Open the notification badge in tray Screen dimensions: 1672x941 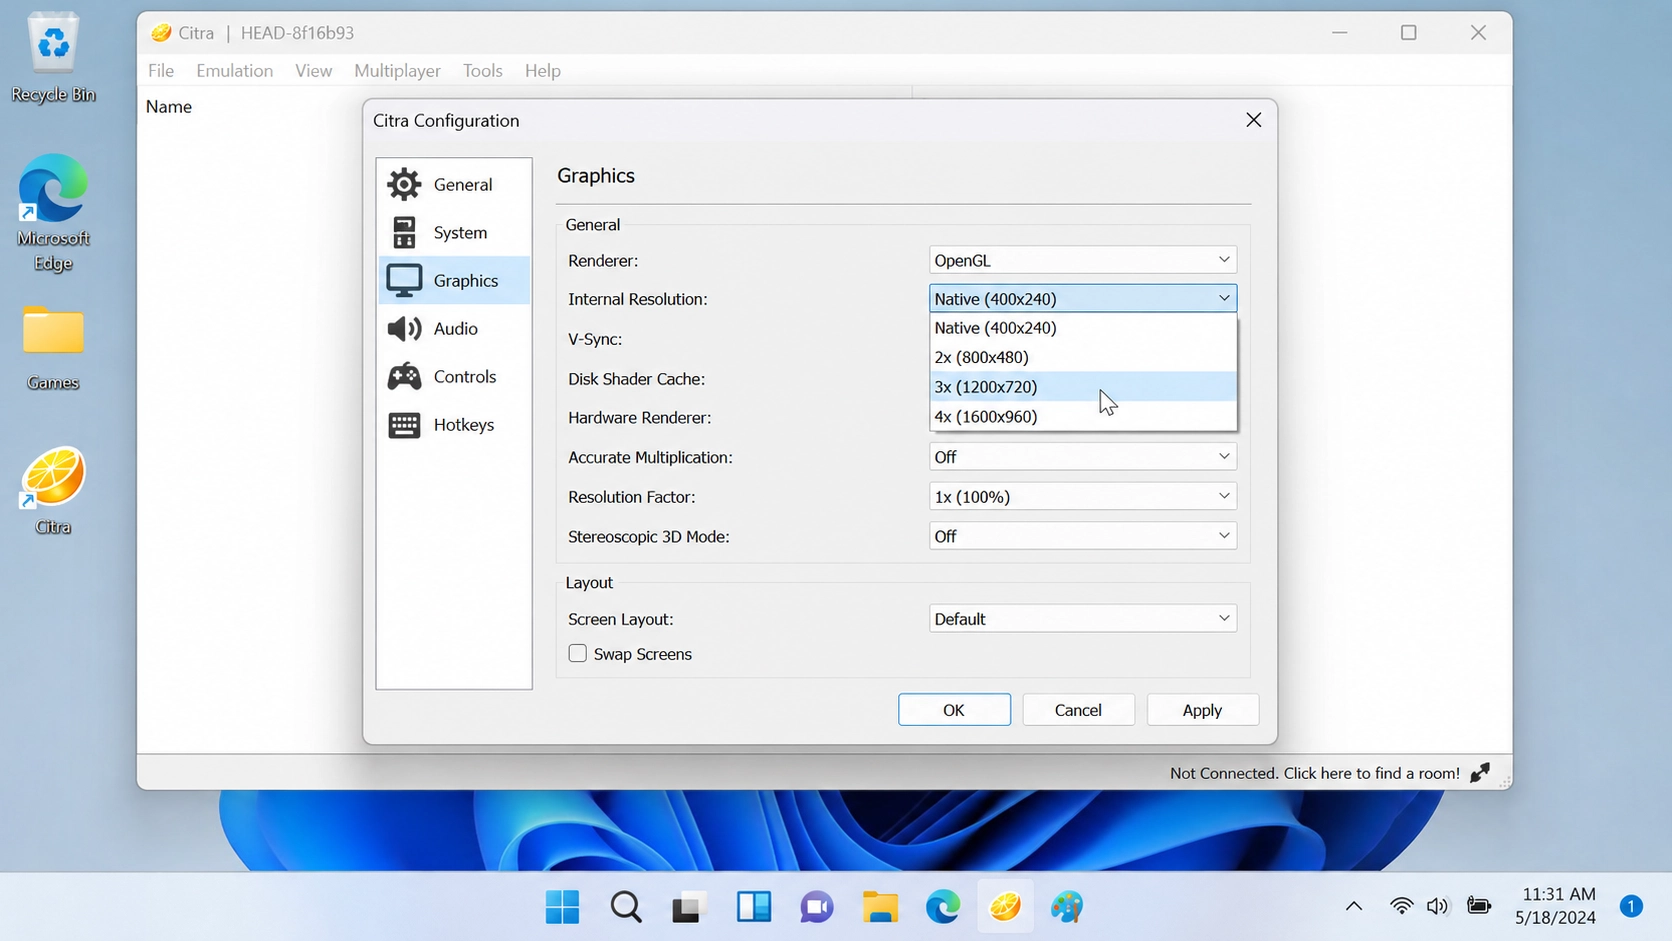pyautogui.click(x=1631, y=906)
